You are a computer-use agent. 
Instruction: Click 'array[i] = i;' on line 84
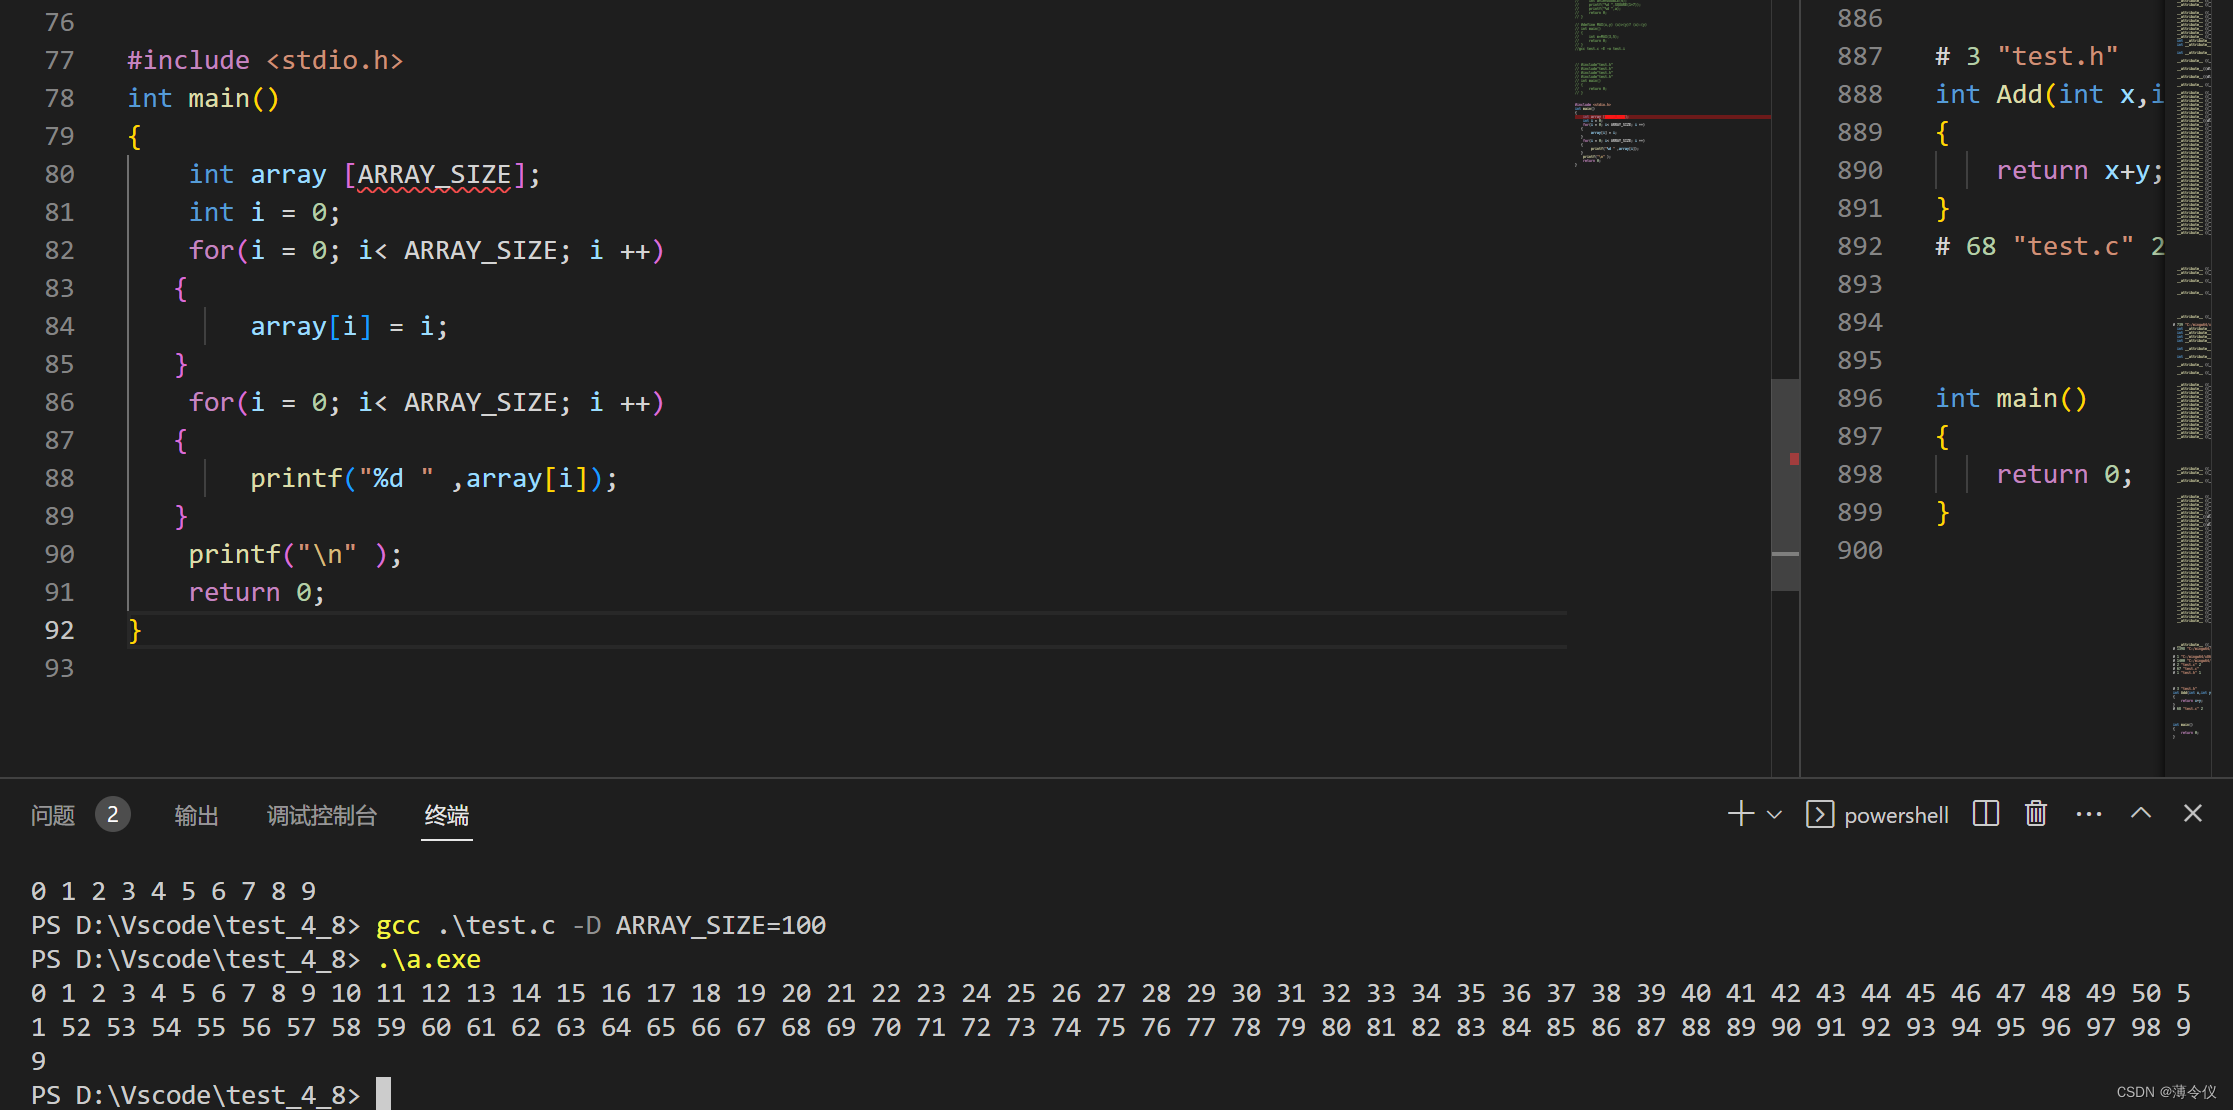349,327
